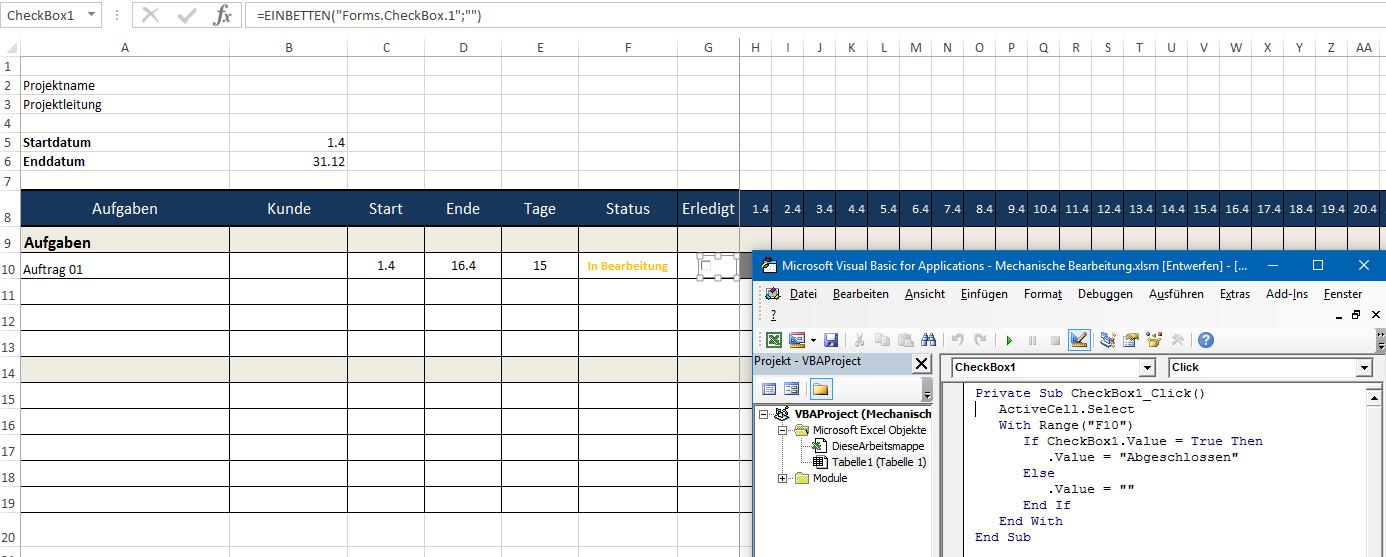Click the Paste clipboard icon in VBA toolbar
This screenshot has width=1386, height=557.
[x=905, y=340]
